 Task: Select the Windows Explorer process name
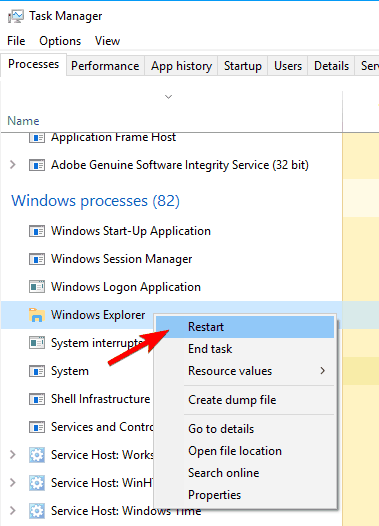coord(98,315)
